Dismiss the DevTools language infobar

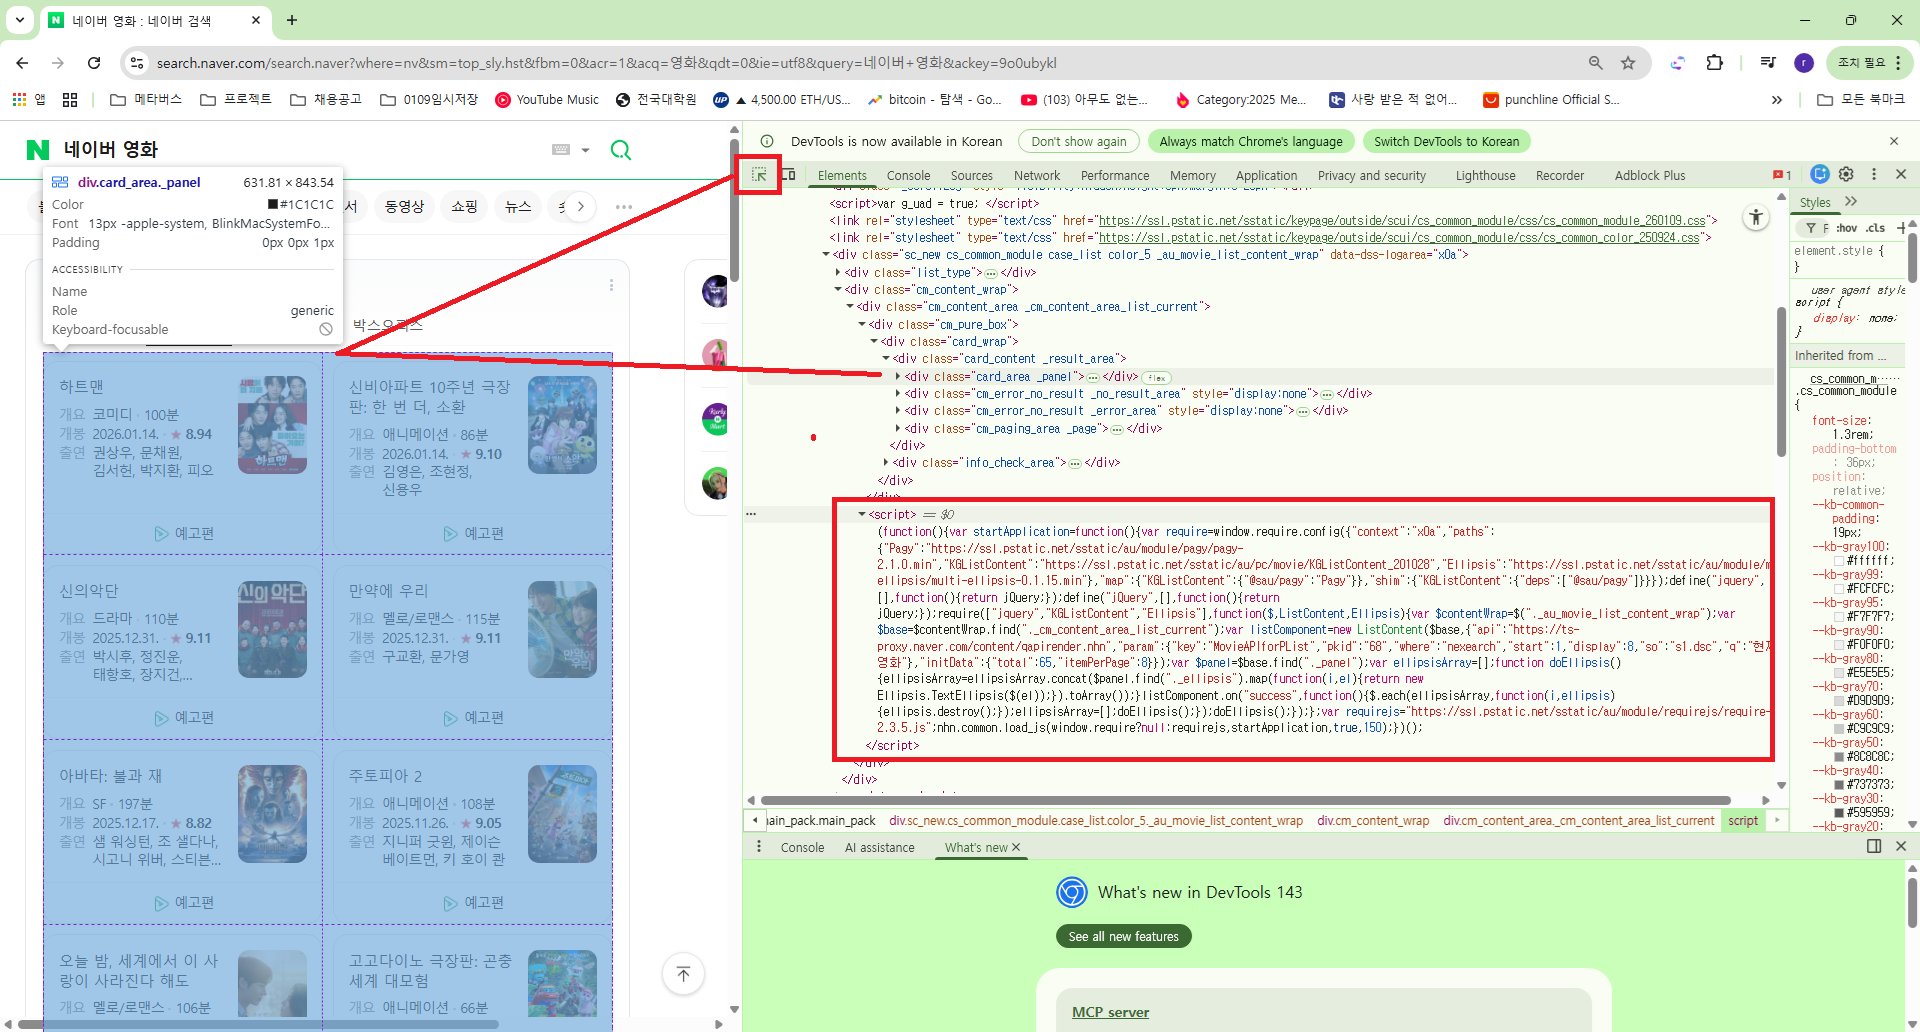click(1894, 141)
